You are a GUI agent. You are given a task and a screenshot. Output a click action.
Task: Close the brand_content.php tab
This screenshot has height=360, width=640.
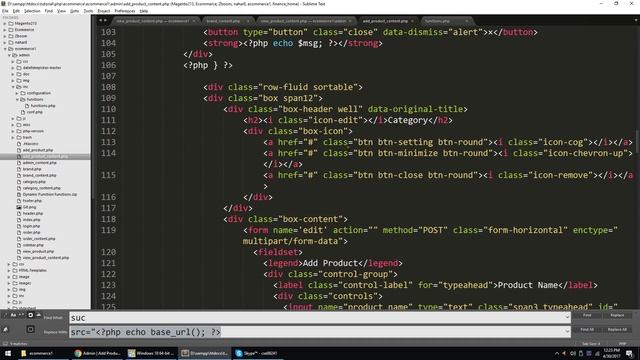(248, 21)
